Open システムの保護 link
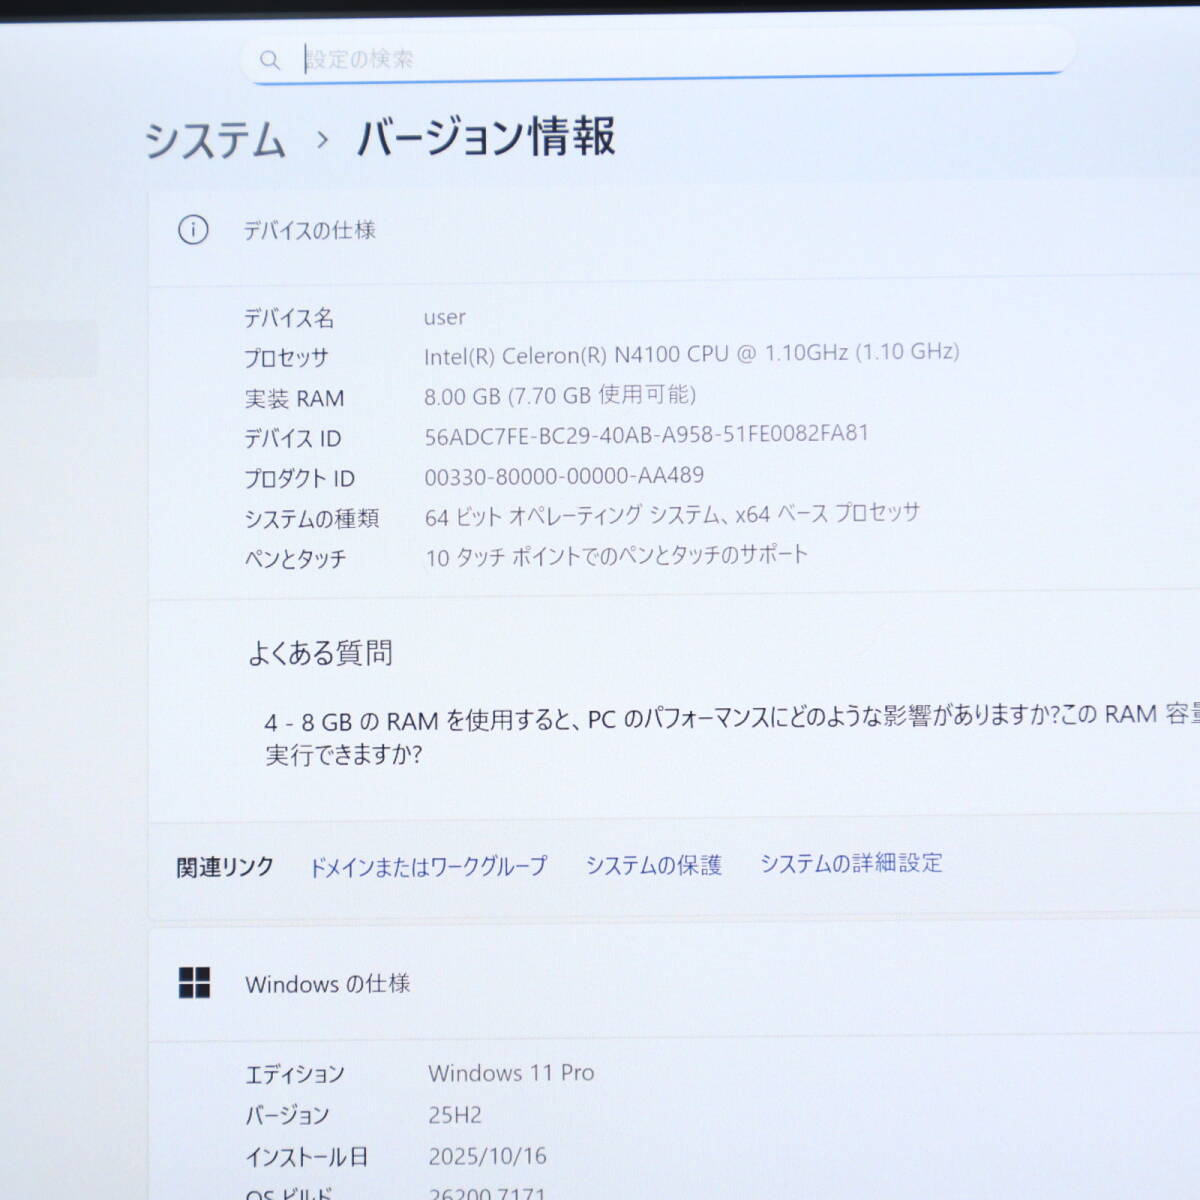1200x1200 pixels. [654, 865]
